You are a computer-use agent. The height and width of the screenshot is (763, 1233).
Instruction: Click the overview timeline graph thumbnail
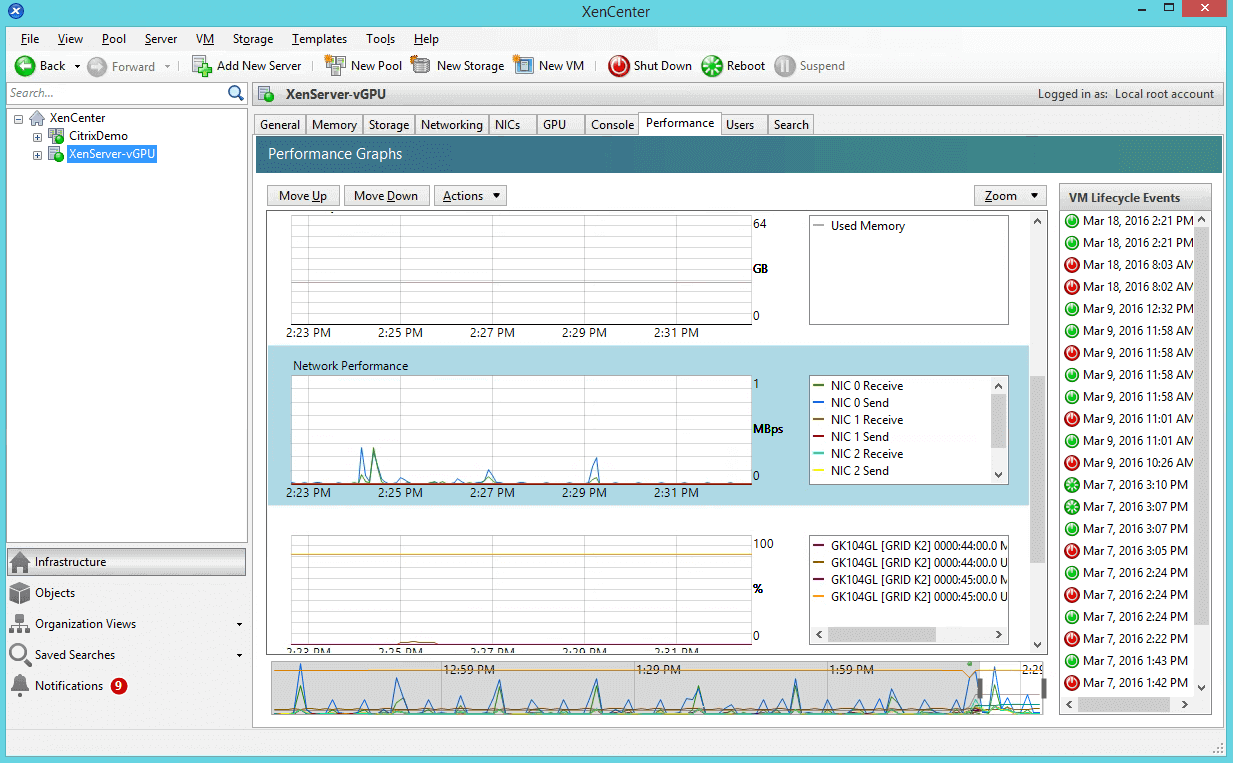658,687
